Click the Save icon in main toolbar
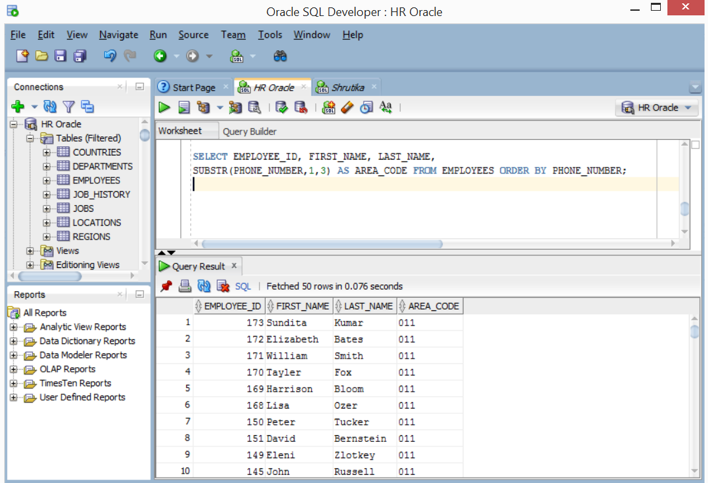Screen dimensions: 708x483 tap(61, 56)
